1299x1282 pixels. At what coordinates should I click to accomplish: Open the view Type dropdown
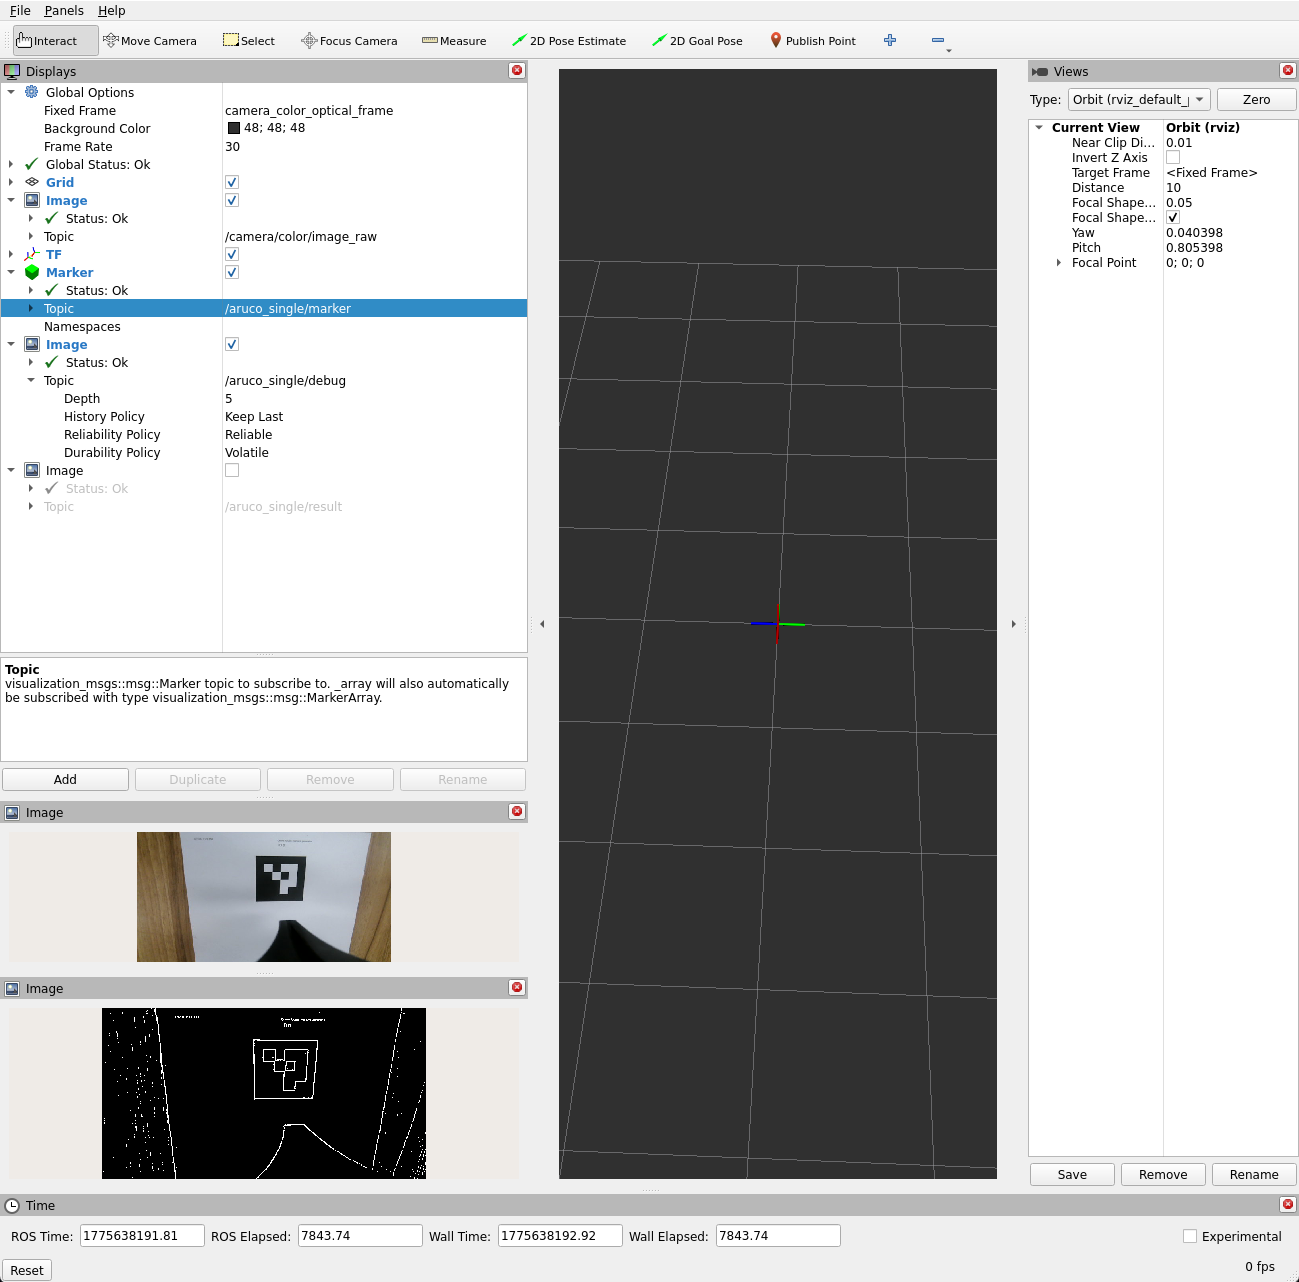coord(1139,99)
